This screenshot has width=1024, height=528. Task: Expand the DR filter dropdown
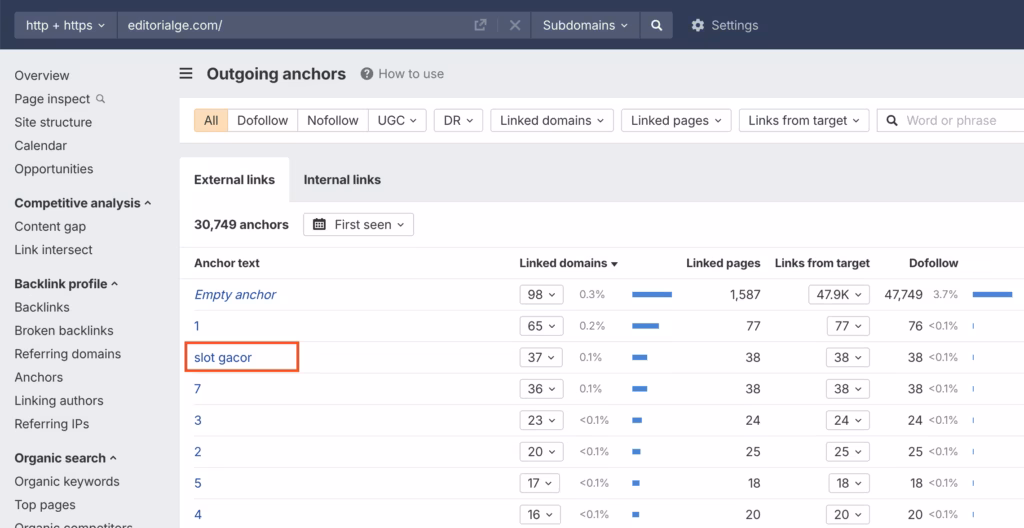pos(458,120)
